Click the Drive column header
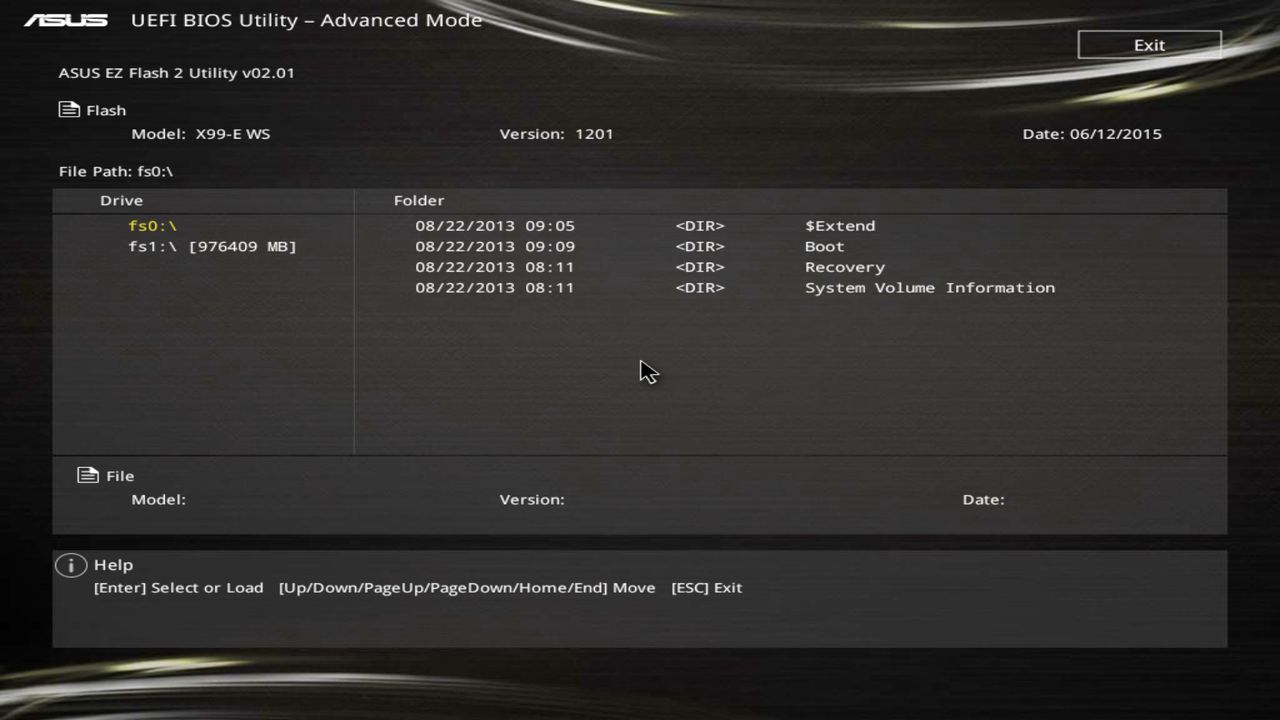This screenshot has width=1280, height=720. tap(121, 201)
